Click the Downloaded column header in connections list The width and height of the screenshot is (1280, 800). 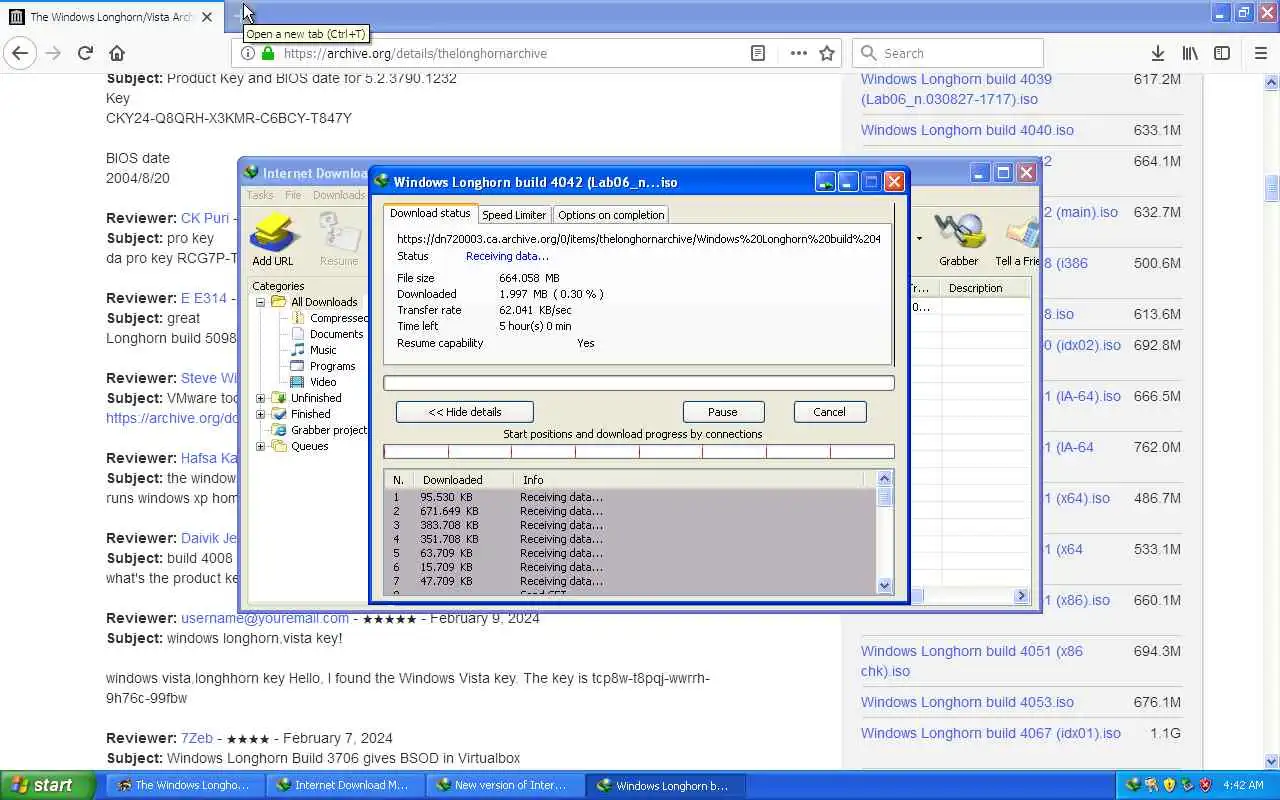coord(465,480)
